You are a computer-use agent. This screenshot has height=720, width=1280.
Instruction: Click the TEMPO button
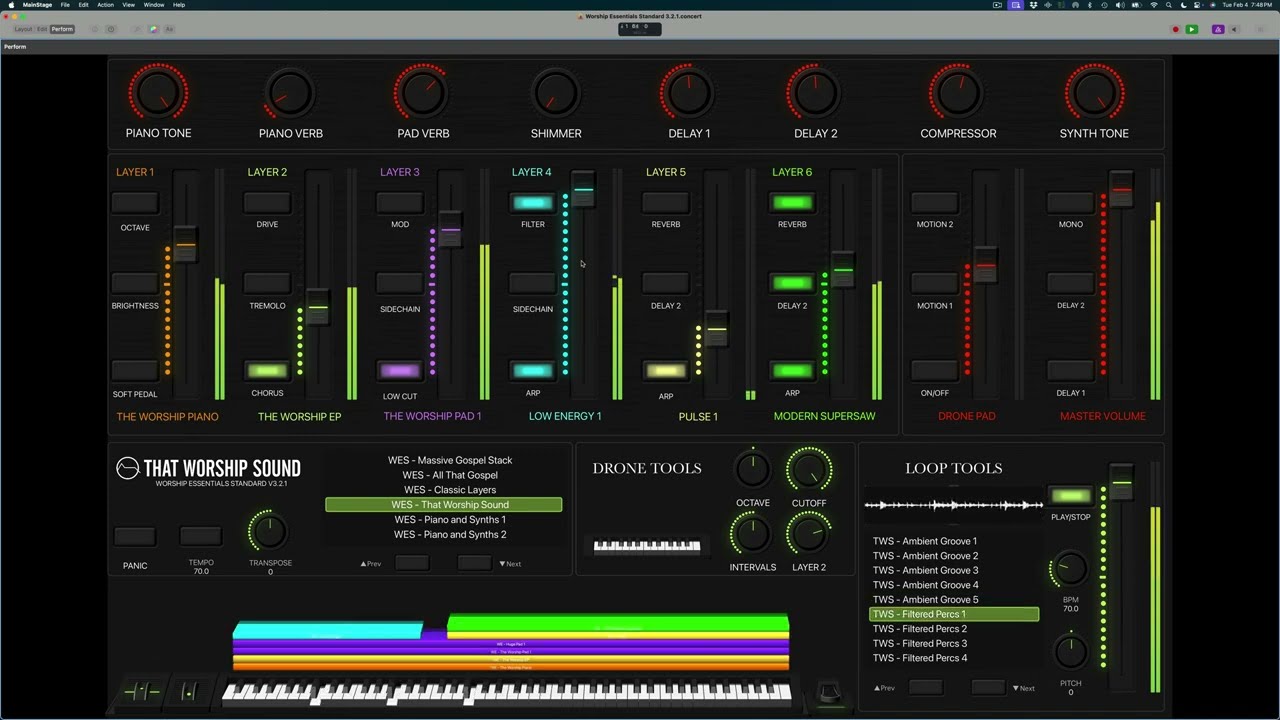pyautogui.click(x=201, y=537)
